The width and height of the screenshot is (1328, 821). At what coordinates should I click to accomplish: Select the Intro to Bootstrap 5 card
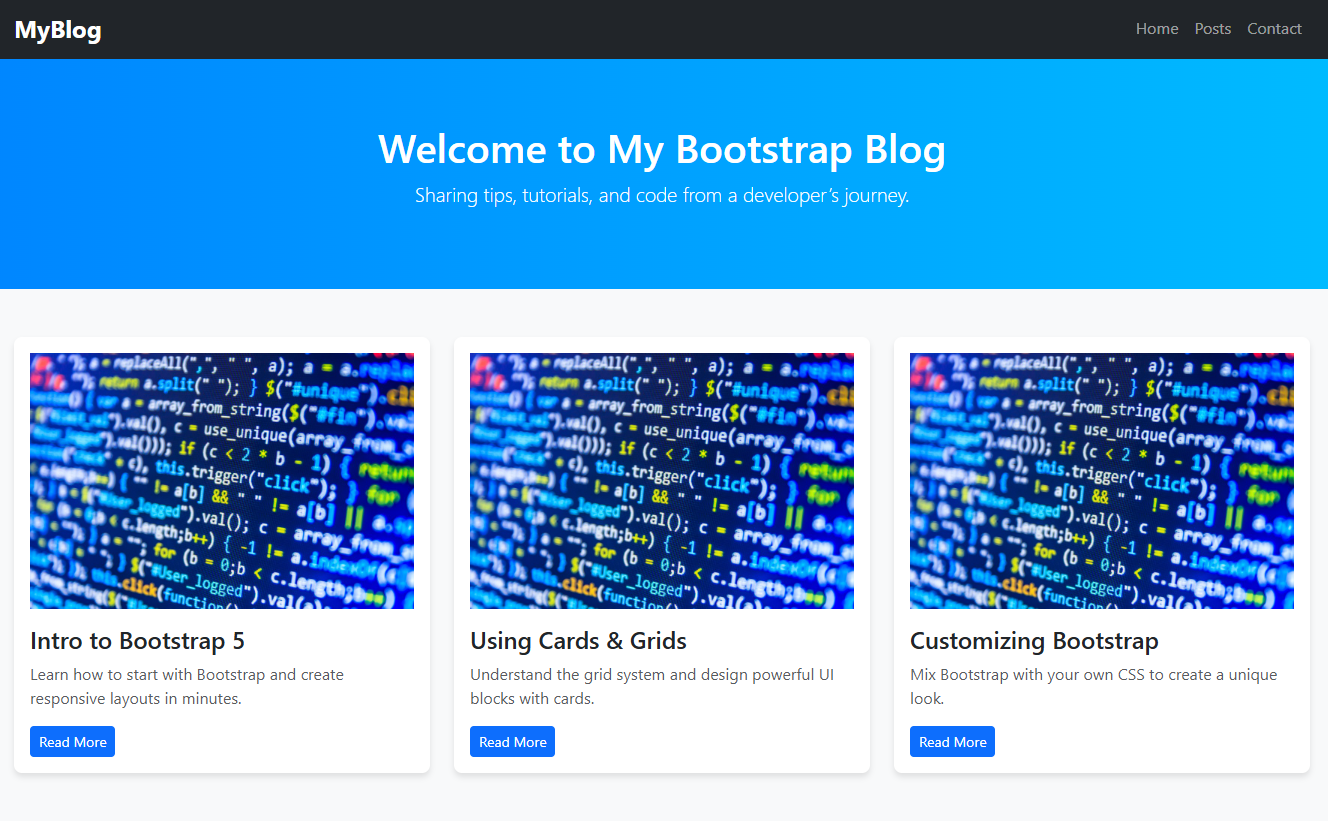coord(221,555)
